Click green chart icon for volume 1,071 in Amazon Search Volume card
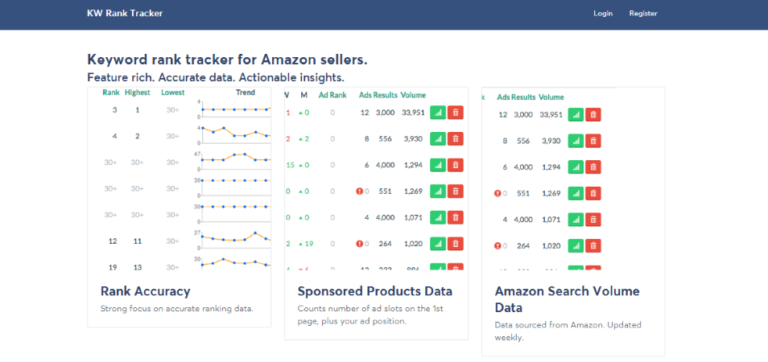The width and height of the screenshot is (768, 362). pos(576,219)
